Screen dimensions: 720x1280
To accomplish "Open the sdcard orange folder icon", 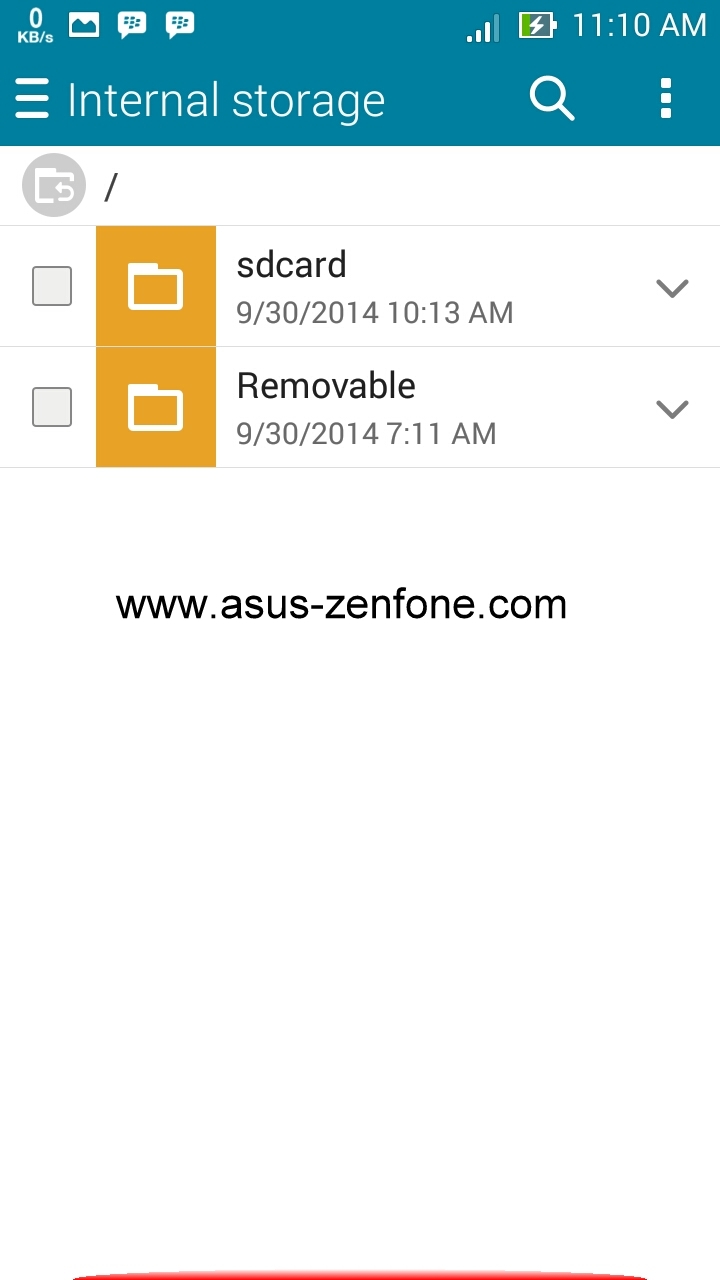I will click(156, 287).
